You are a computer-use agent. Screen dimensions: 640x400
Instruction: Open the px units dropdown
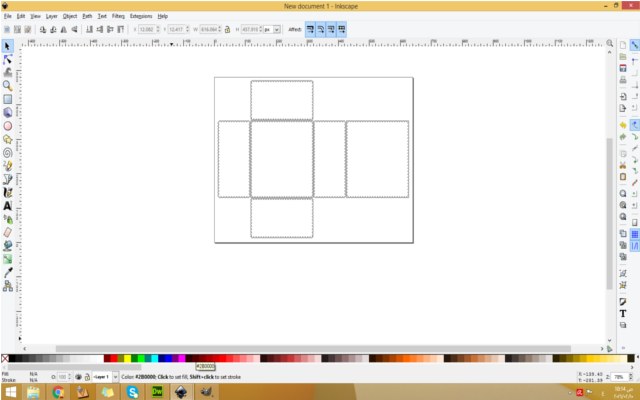coord(272,29)
